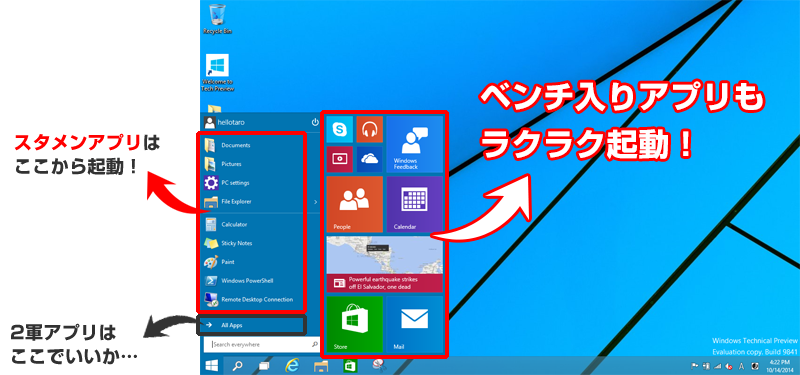Open the OneDrive cloud tile
This screenshot has height=375, width=800.
(x=369, y=159)
